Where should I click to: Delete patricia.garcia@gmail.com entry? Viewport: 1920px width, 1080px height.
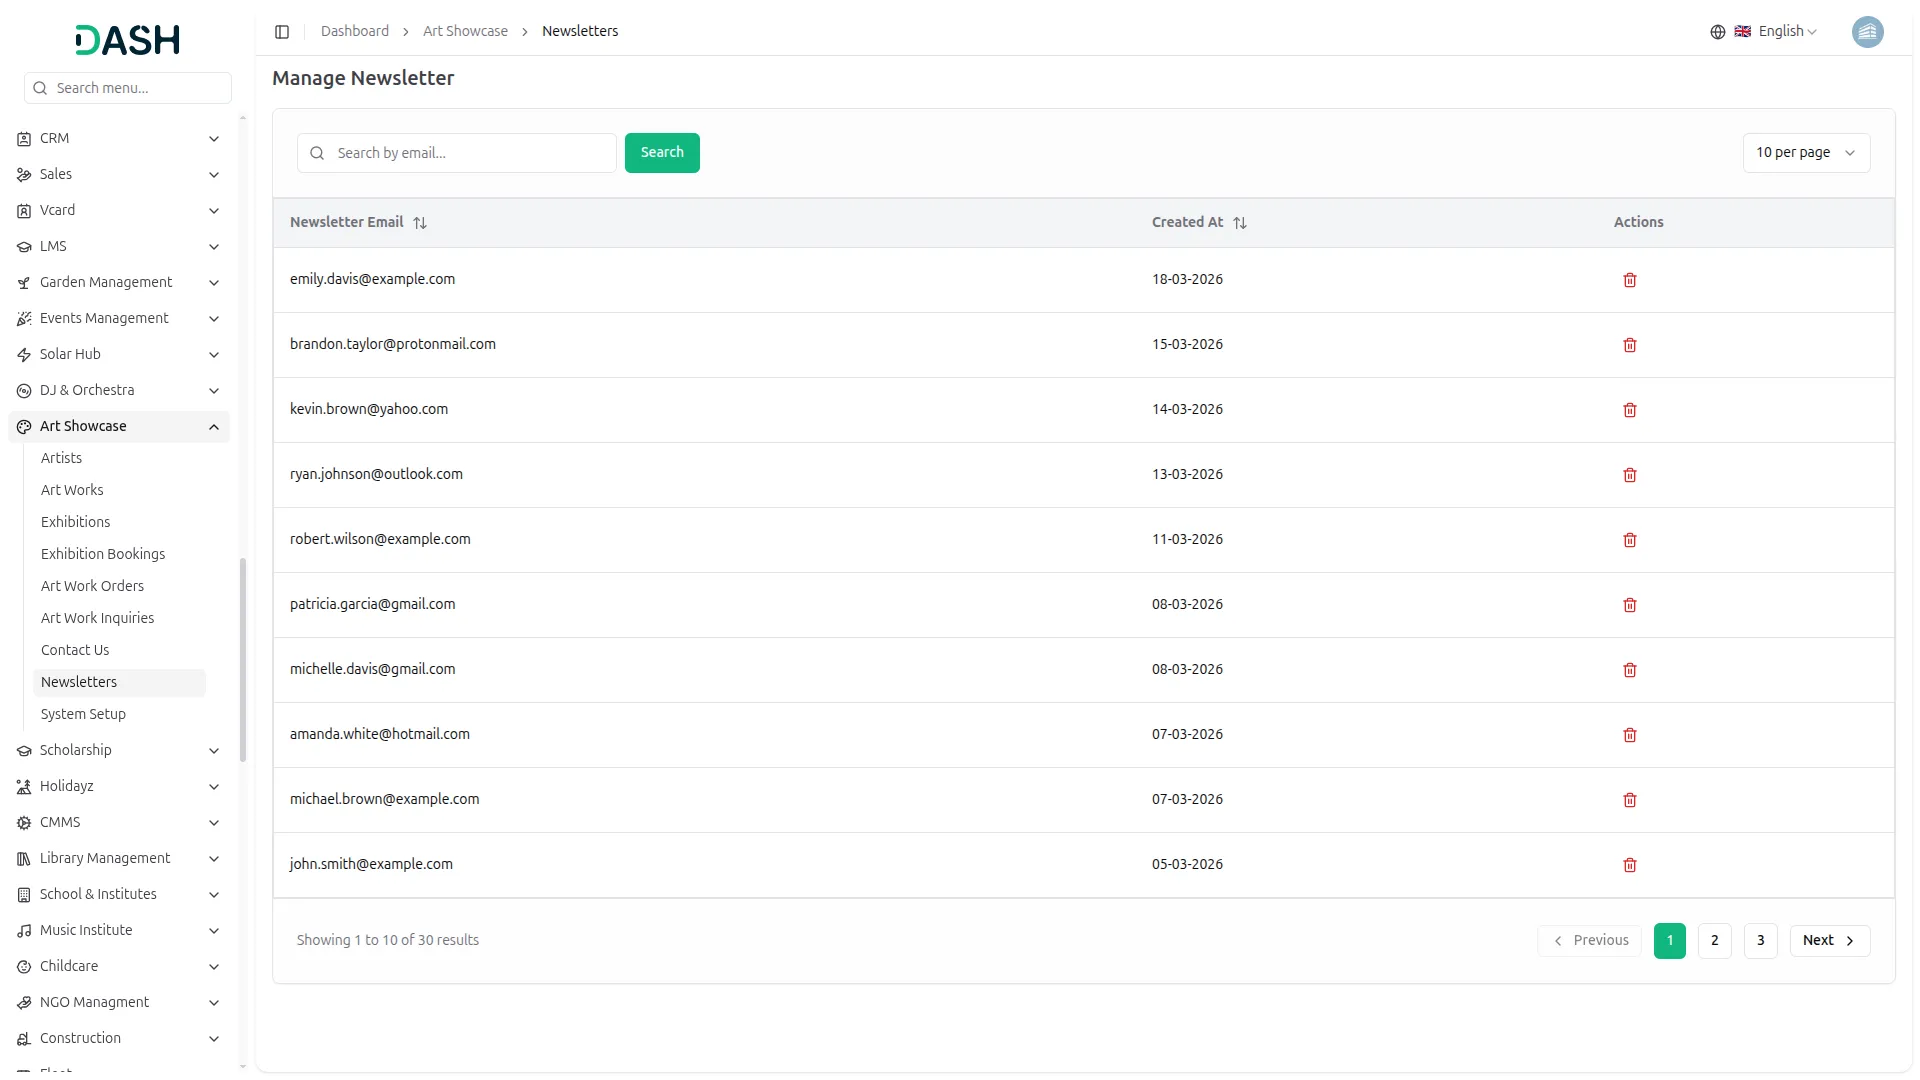click(x=1629, y=605)
